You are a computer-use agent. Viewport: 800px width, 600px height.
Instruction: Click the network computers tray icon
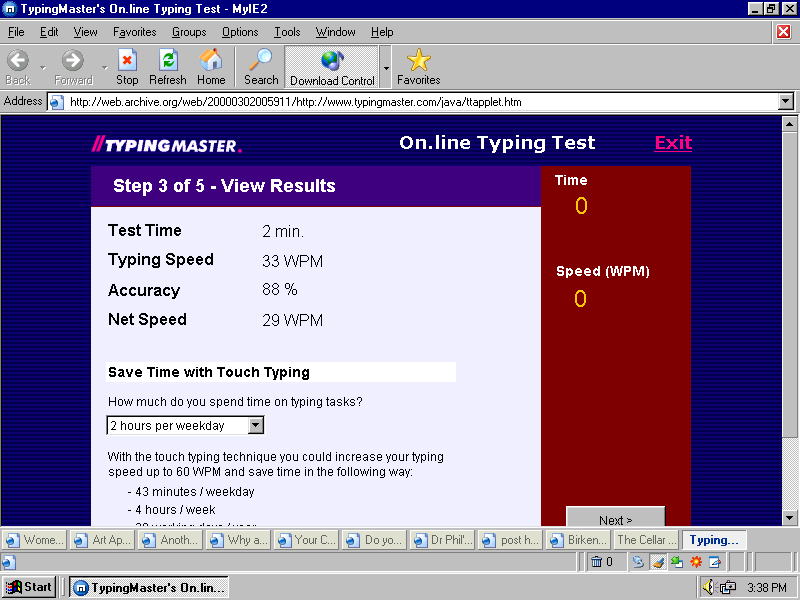point(728,588)
